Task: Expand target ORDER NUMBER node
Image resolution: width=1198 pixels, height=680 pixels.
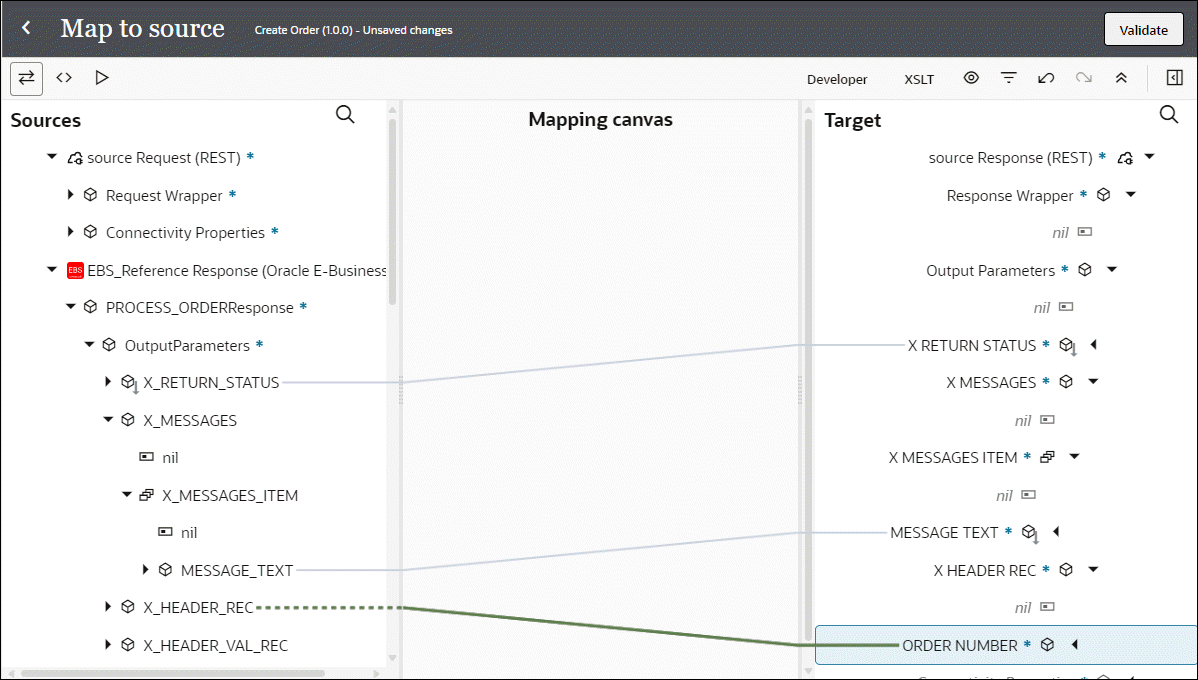Action: (x=1074, y=645)
